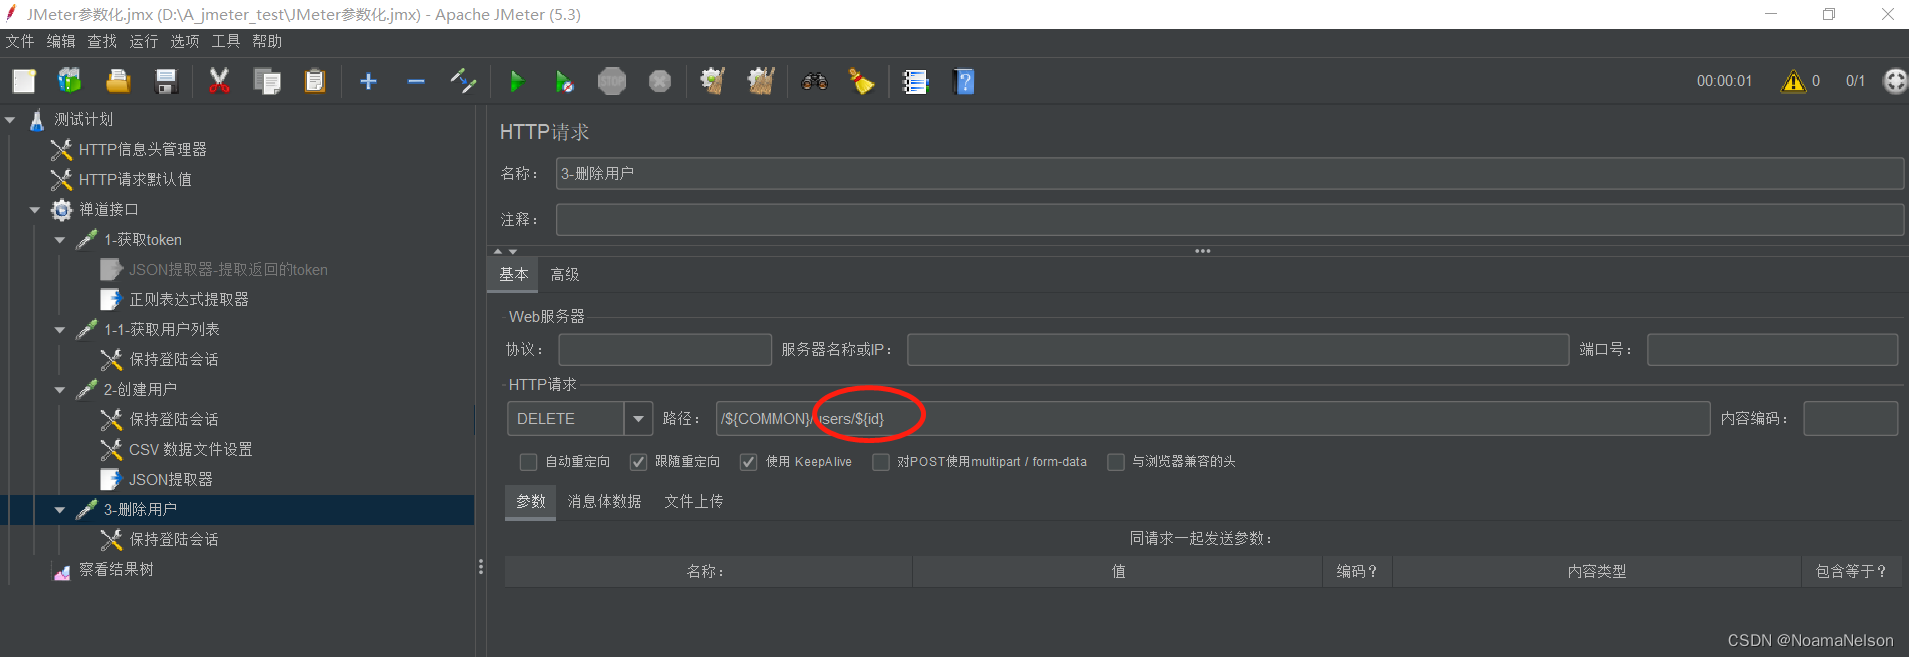The width and height of the screenshot is (1909, 657).
Task: Click the 协议 protocol field
Action: pos(665,350)
